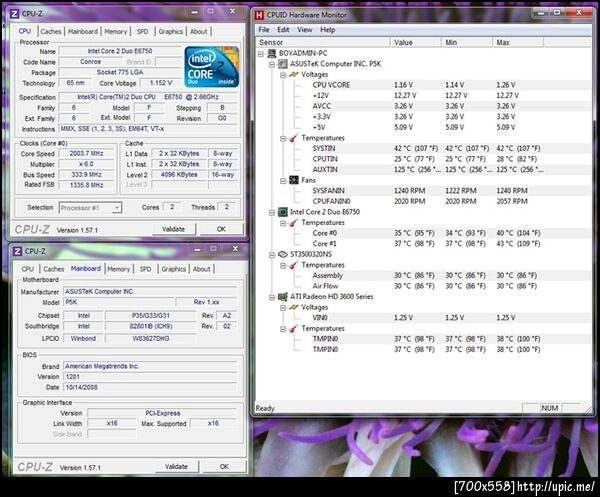Click the Temperatures icon above Assembly
The image size is (600, 497).
293,265
